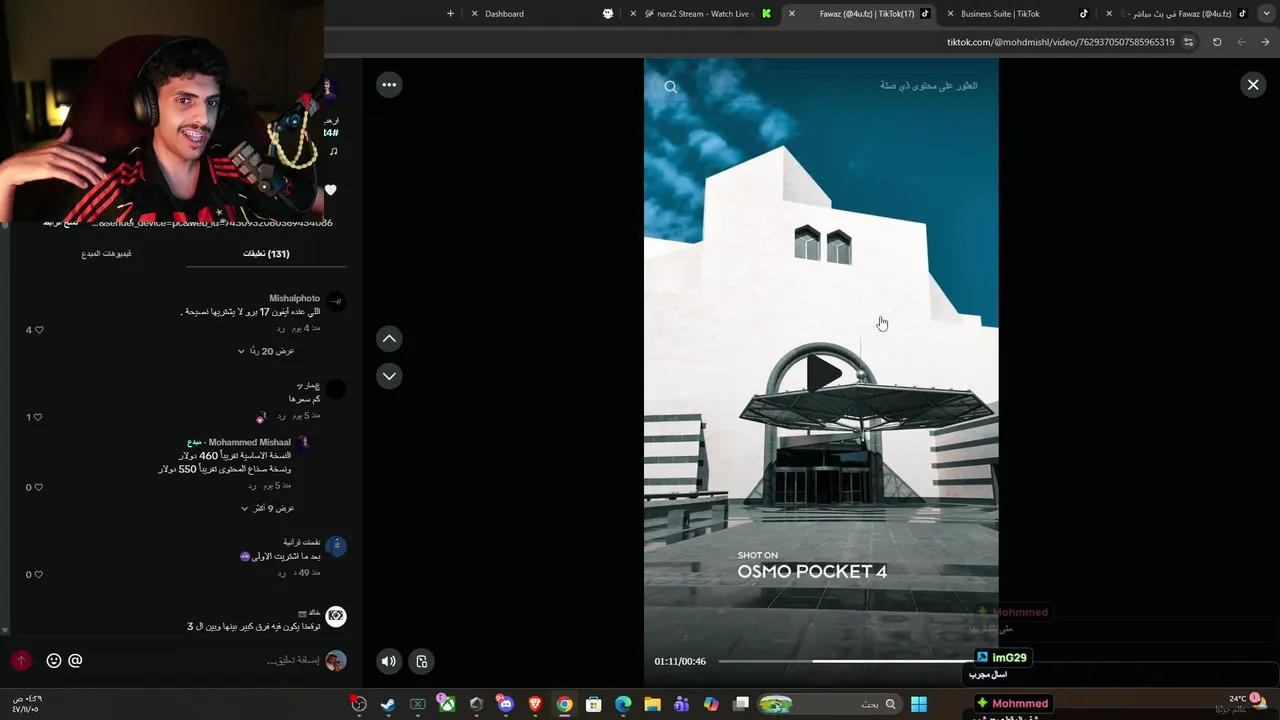The height and width of the screenshot is (720, 1280).
Task: Open the emoji picker in comment box
Action: coord(54,661)
